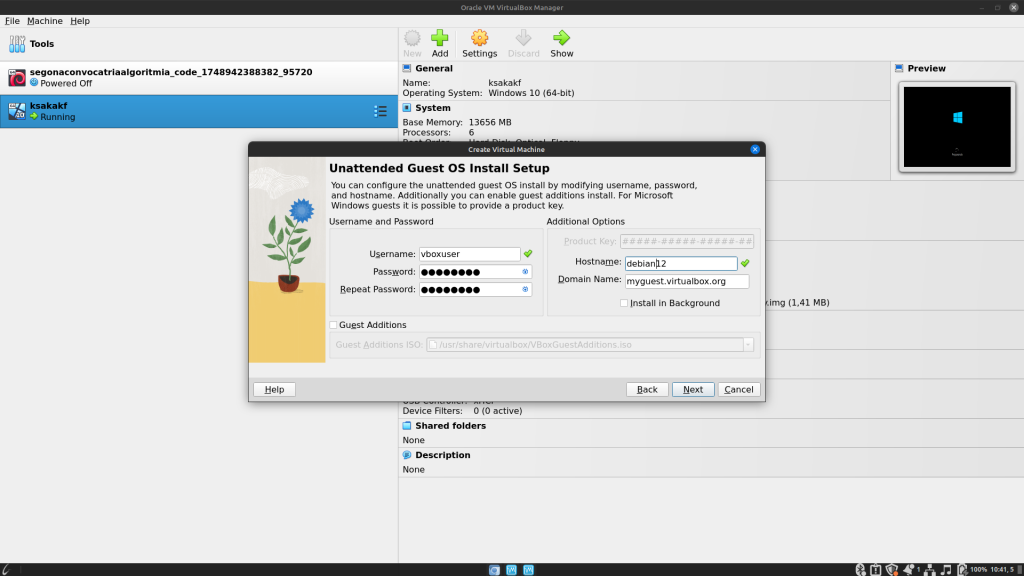The height and width of the screenshot is (576, 1024).
Task: Open the Machine menu
Action: [44, 21]
